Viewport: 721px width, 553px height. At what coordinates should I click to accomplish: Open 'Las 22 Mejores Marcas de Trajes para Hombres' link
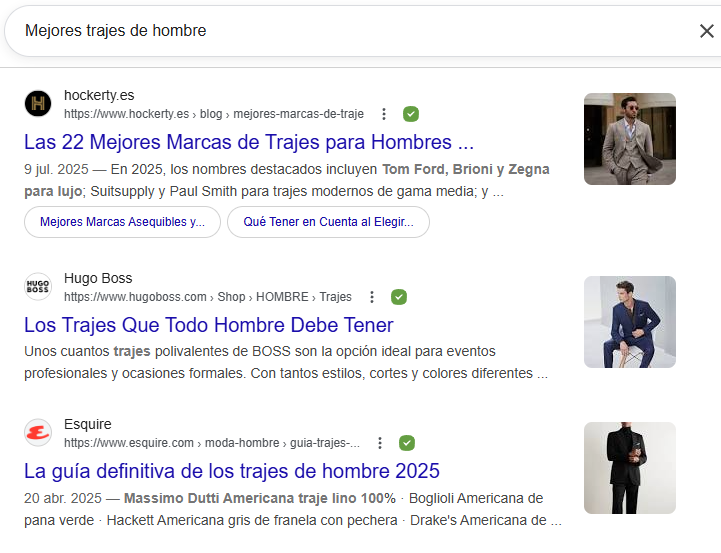pos(249,142)
